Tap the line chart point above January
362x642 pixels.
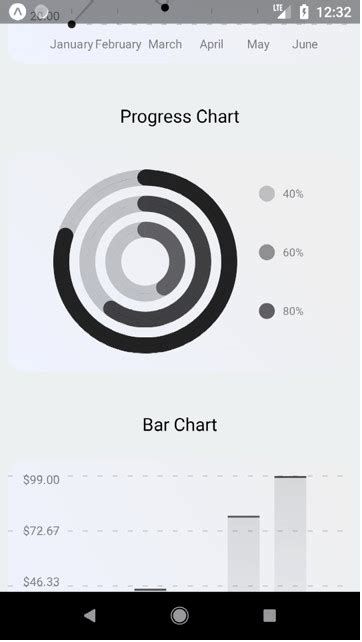click(x=72, y=24)
